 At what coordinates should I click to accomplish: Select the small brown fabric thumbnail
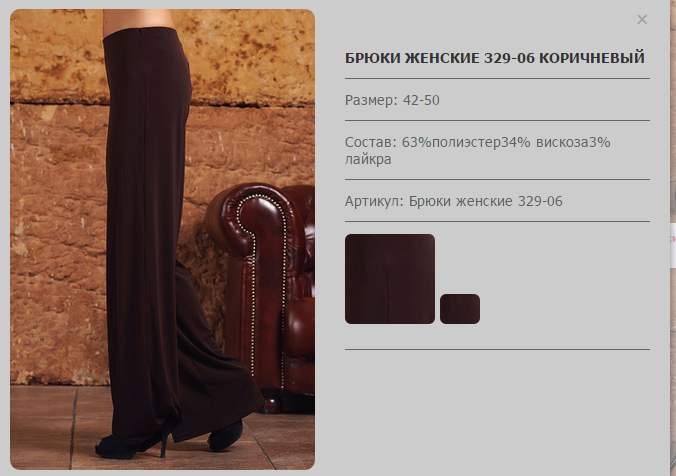[x=460, y=309]
